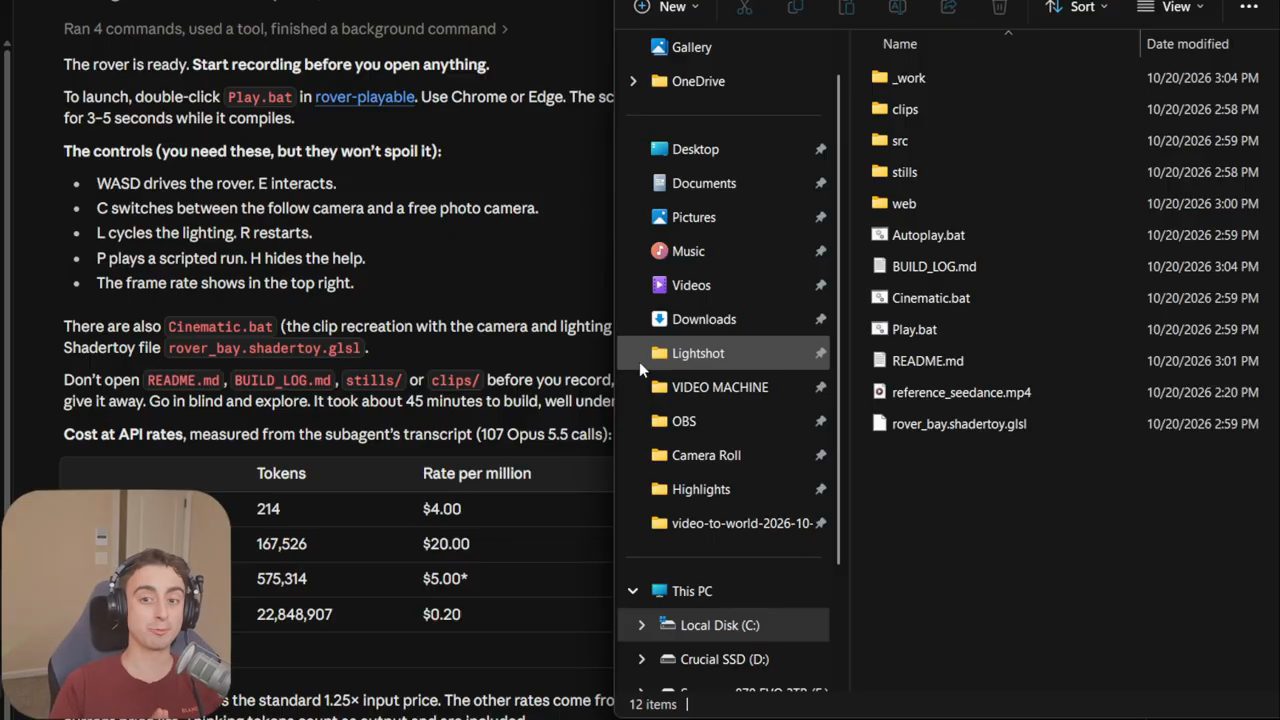Select the rover_bay.shadertoy.glsl file
The width and height of the screenshot is (1280, 720).
click(x=959, y=424)
